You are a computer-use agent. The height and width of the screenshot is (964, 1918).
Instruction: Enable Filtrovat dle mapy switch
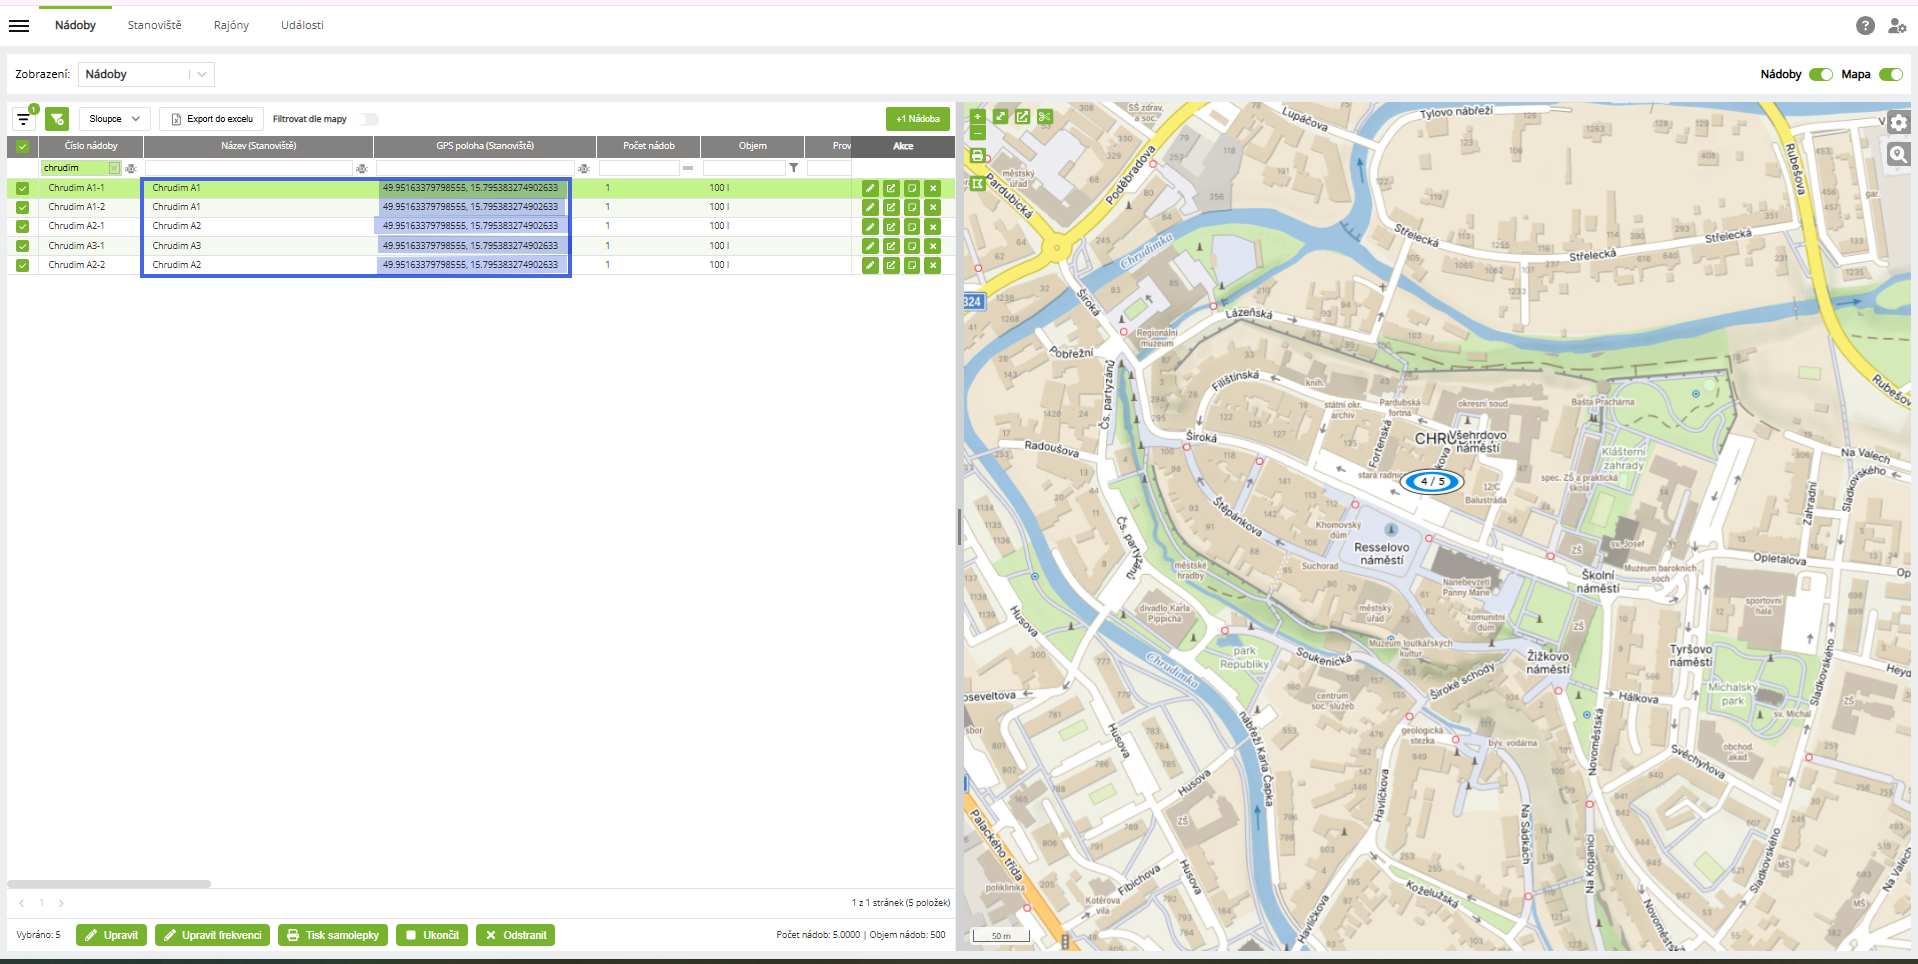coord(368,119)
